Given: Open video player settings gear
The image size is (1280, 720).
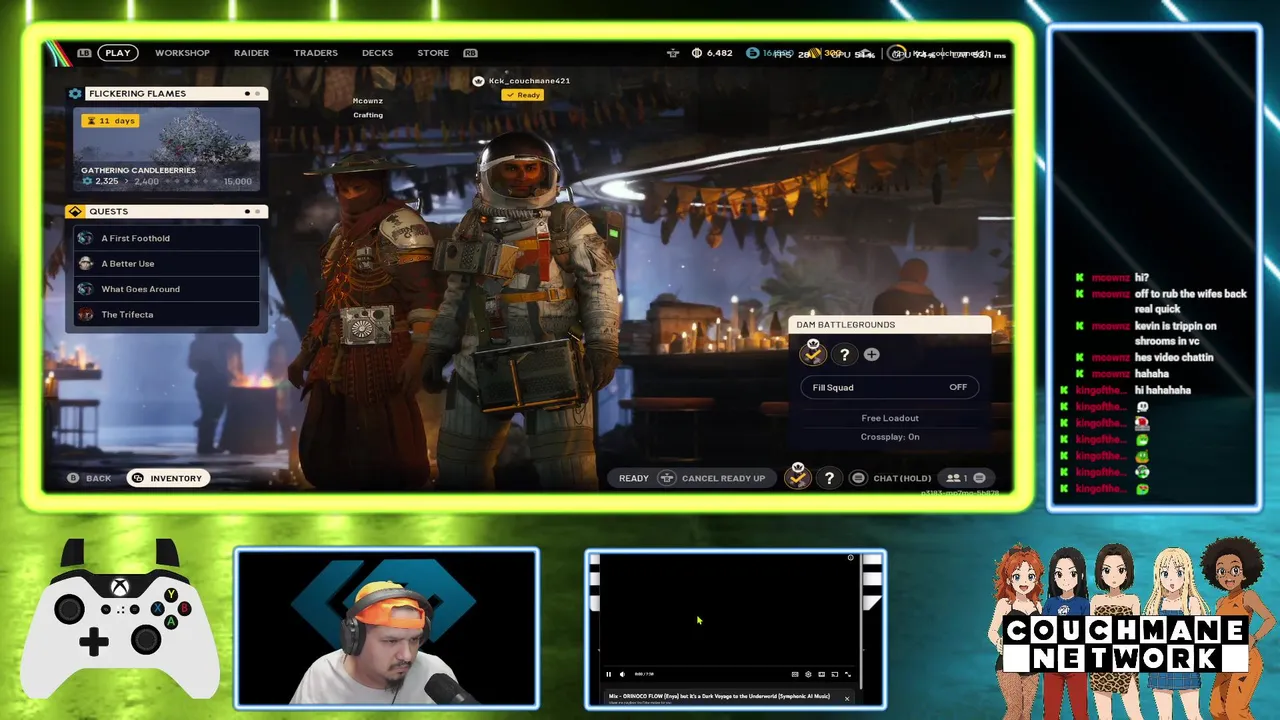Looking at the screenshot, I should coord(808,674).
